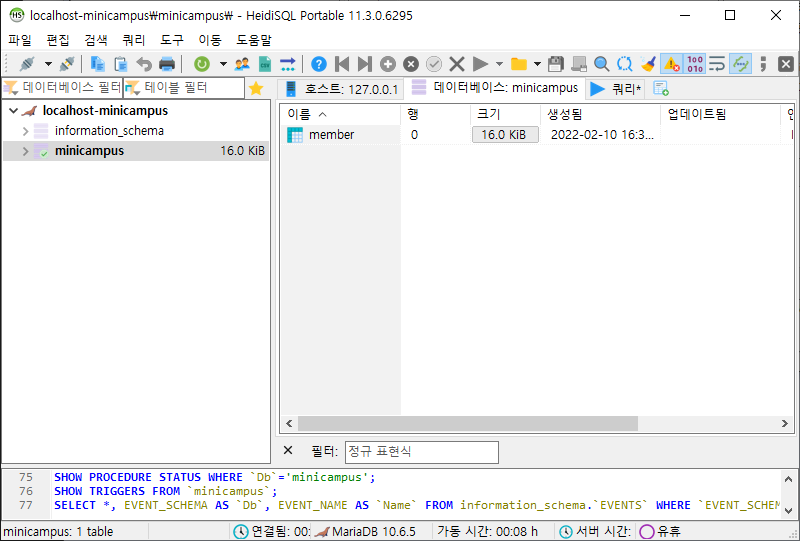The width and height of the screenshot is (800, 541).
Task: Click the paste clipboard icon
Action: (x=120, y=64)
